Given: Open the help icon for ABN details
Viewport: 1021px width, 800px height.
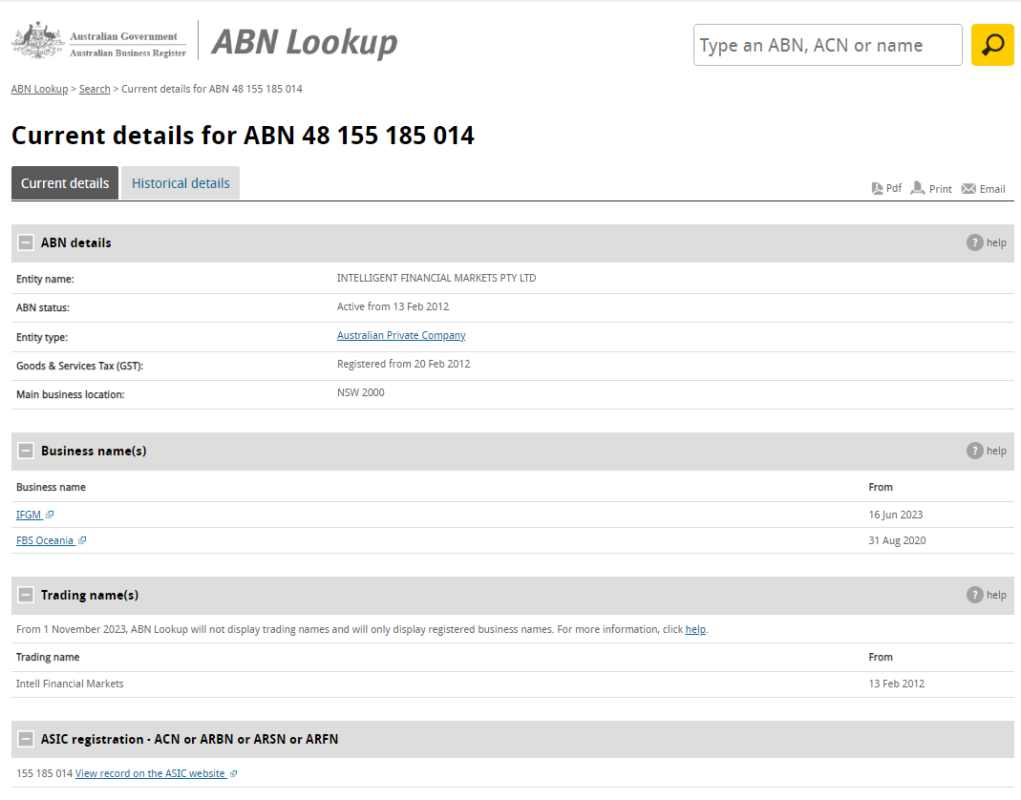Looking at the screenshot, I should (x=974, y=243).
